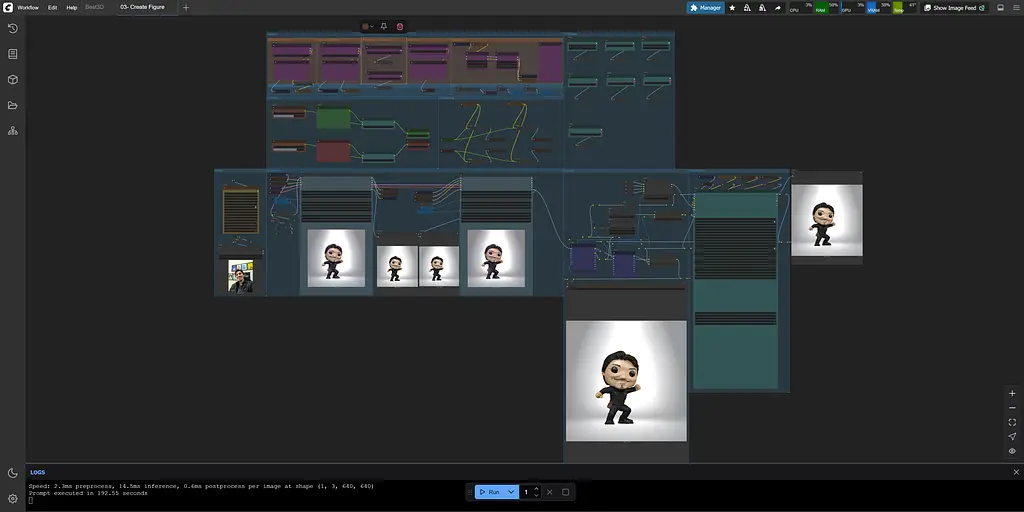This screenshot has width=1024, height=512.
Task: Open the Workflow menu
Action: [x=27, y=8]
